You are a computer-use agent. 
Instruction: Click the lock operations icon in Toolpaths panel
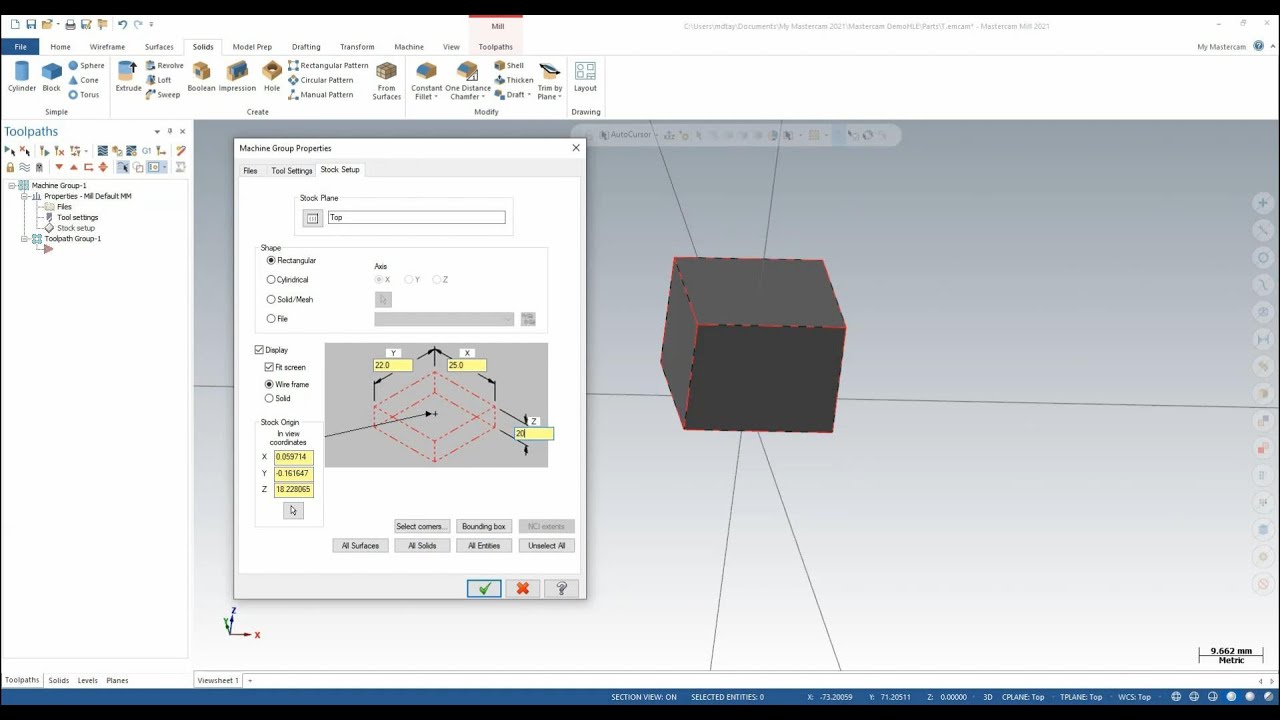10,167
